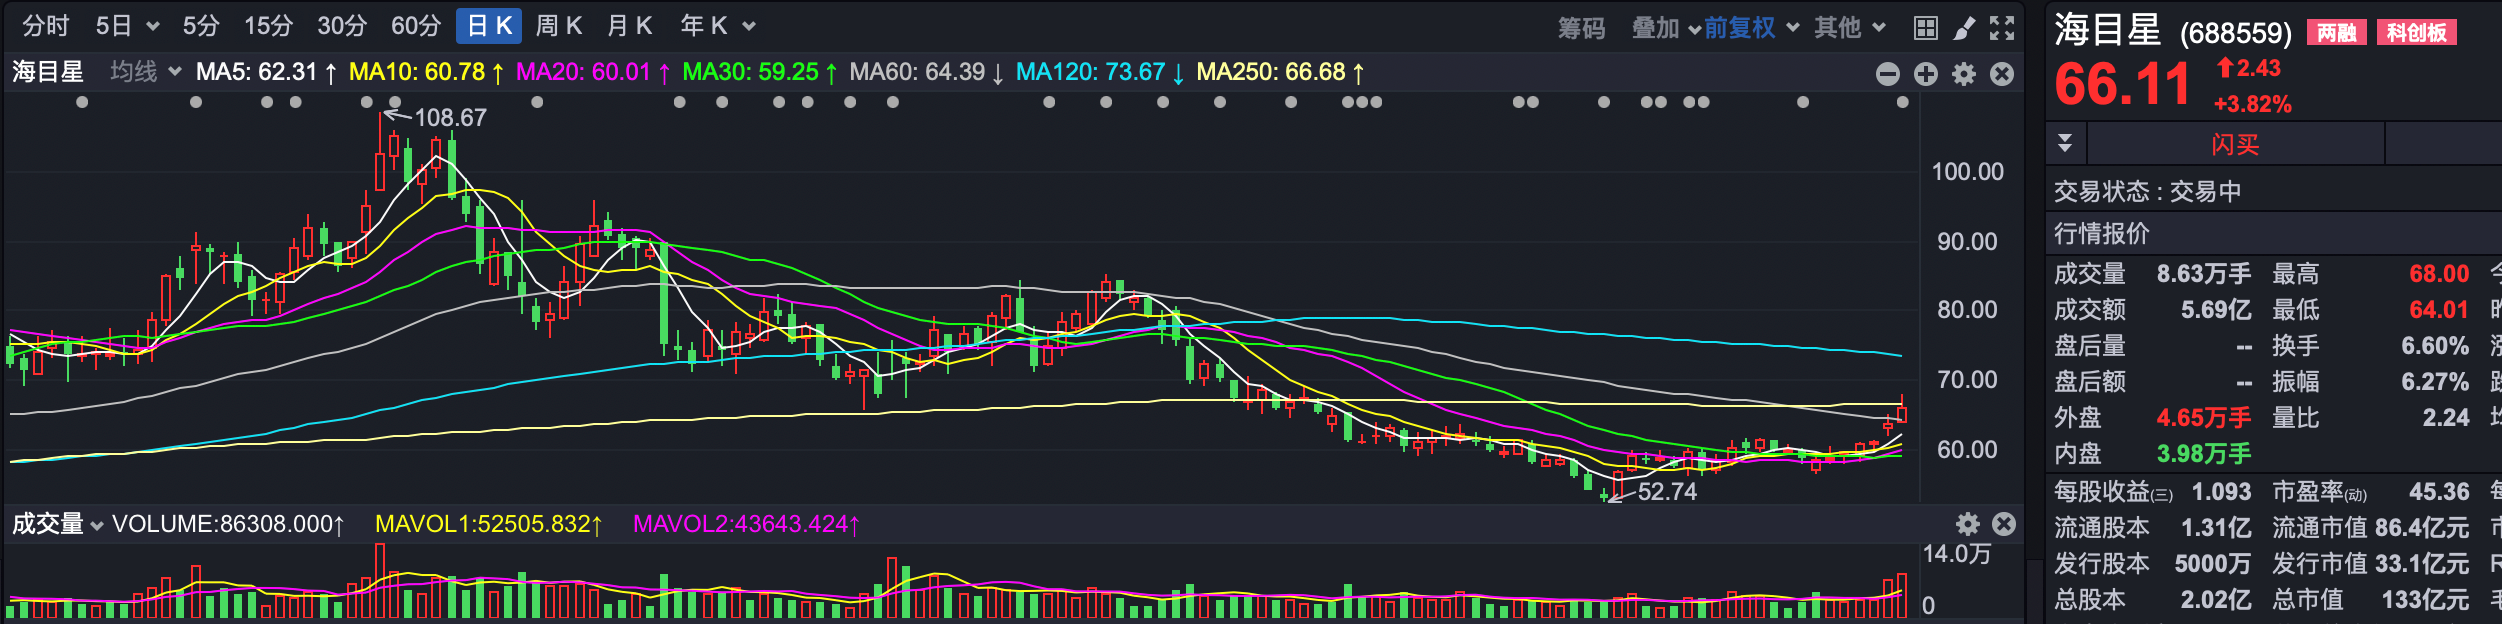The image size is (2502, 624).
Task: Close the volume indicator panel
Action: click(2003, 524)
